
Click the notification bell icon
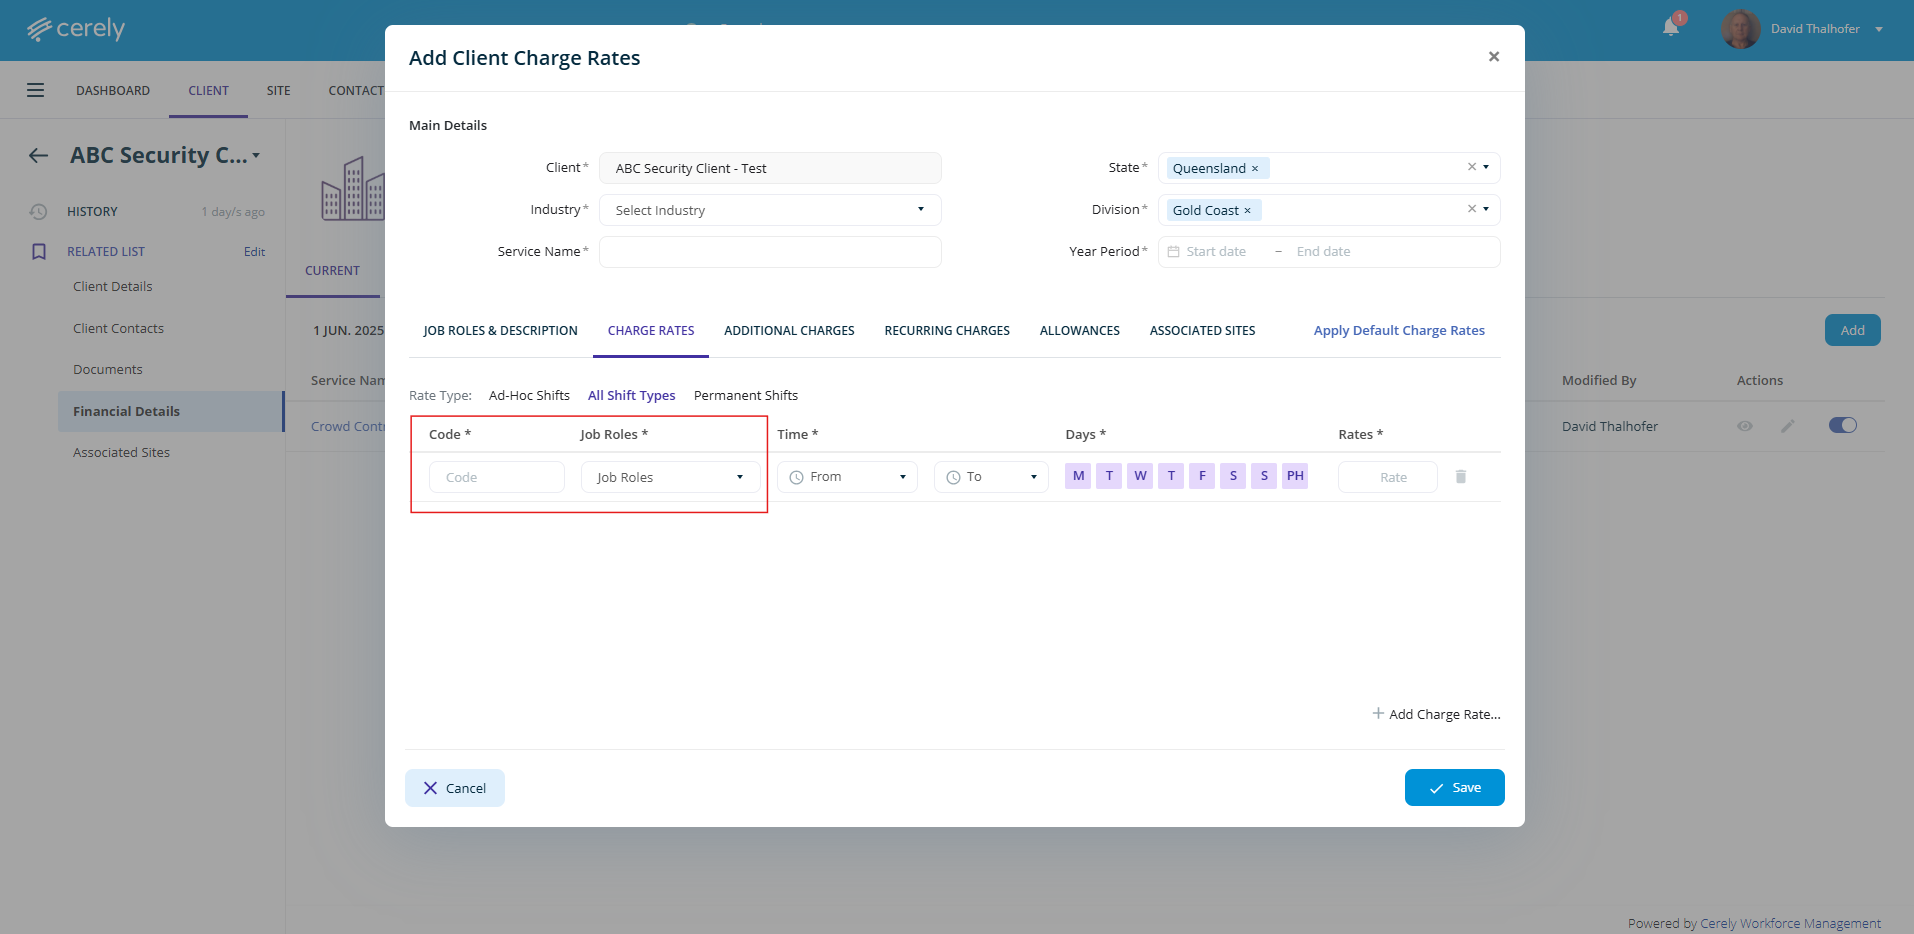tap(1671, 27)
